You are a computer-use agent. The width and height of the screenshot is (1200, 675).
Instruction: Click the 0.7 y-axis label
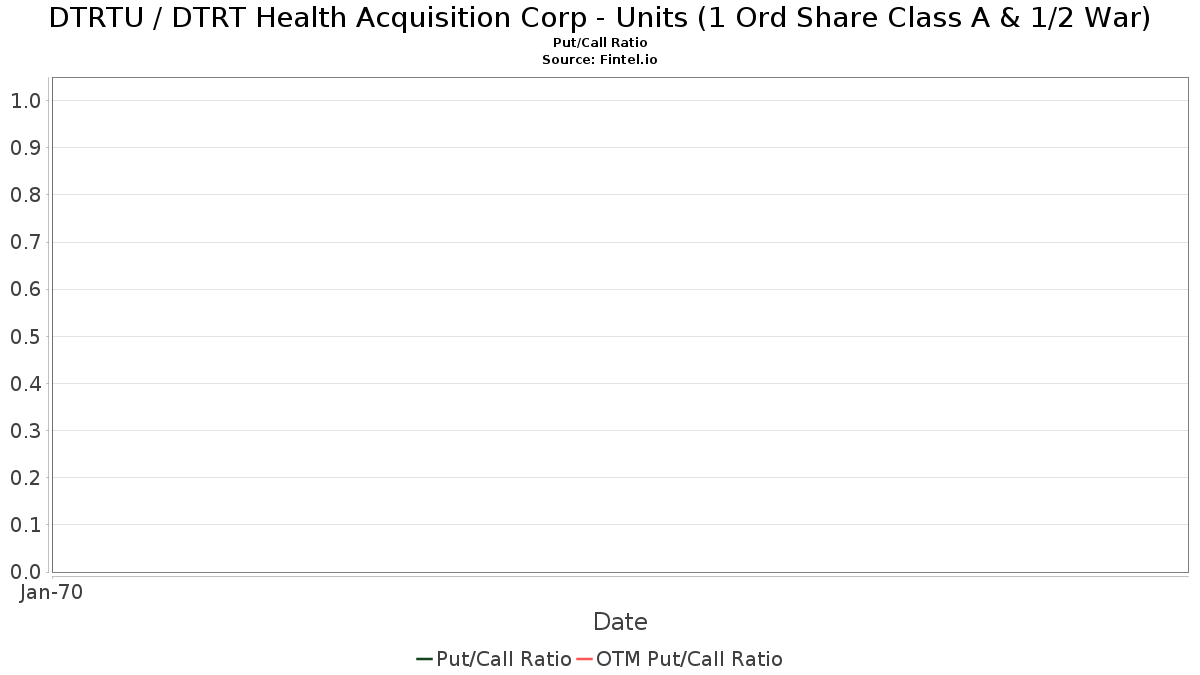point(25,242)
